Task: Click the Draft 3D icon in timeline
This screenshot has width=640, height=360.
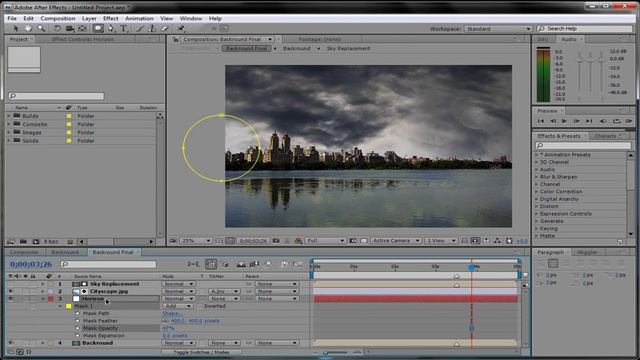Action: [225, 264]
